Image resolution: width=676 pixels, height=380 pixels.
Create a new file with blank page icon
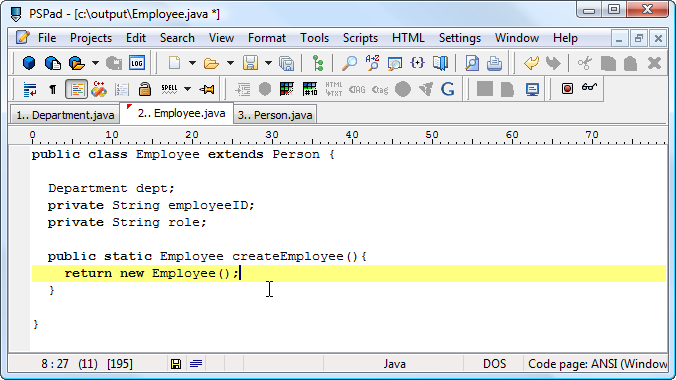174,63
